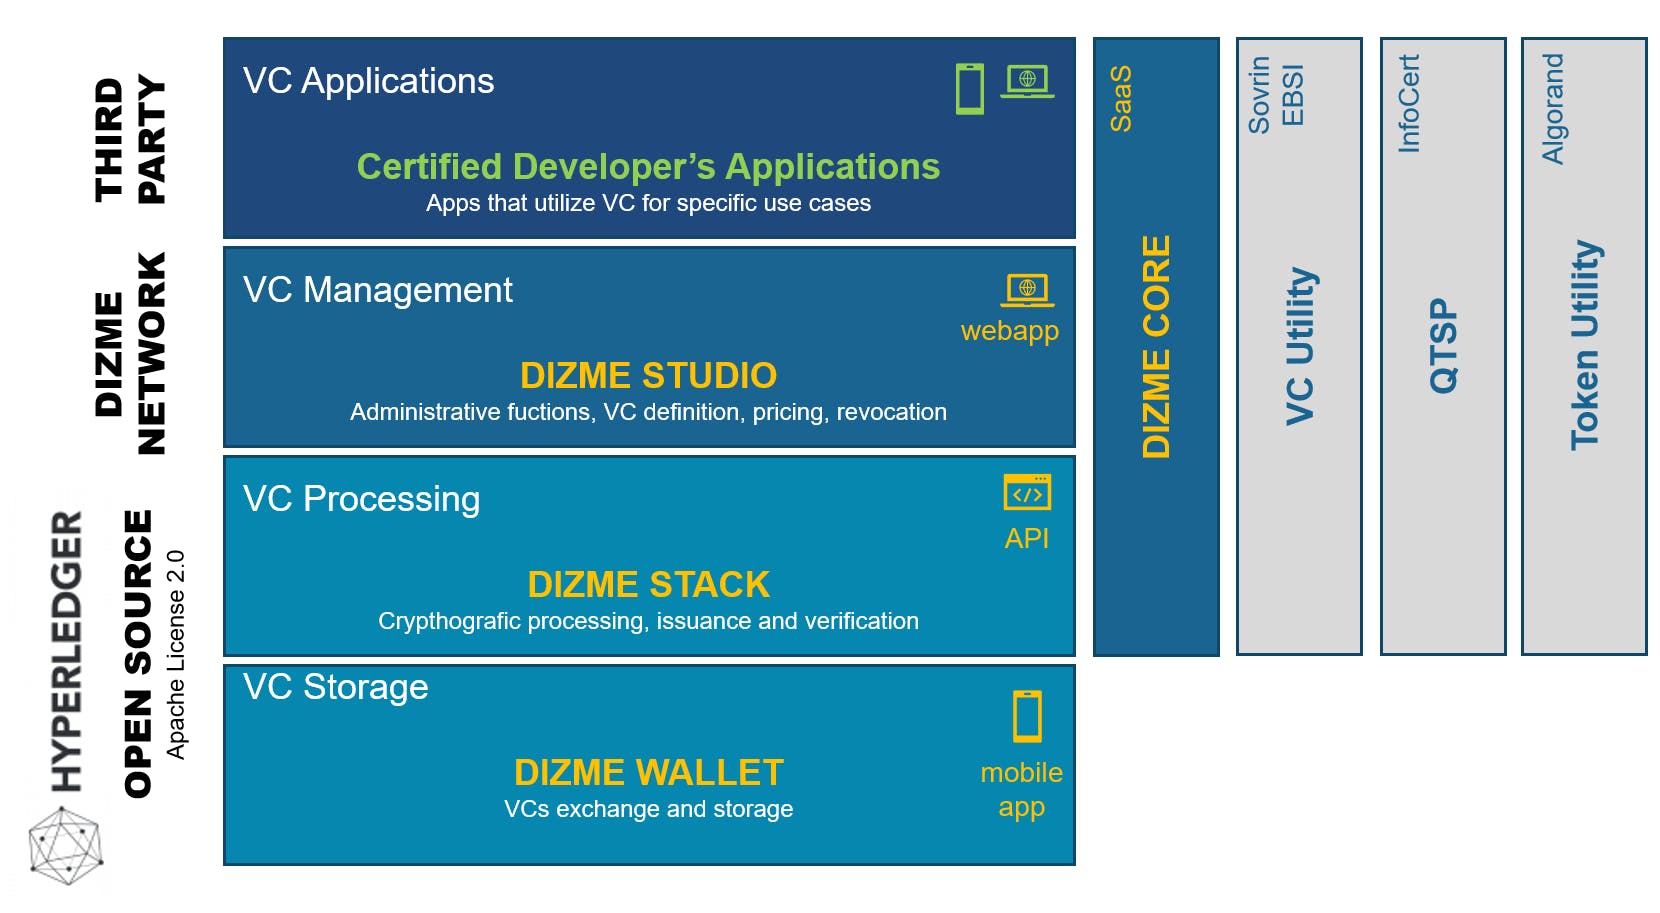The height and width of the screenshot is (913, 1660).
Task: Click the Algorand label
Action: (1552, 109)
